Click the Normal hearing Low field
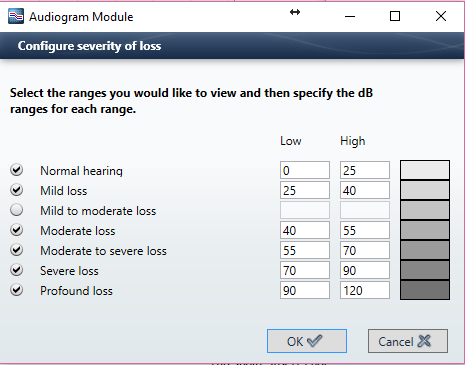This screenshot has height=365, width=465. pyautogui.click(x=305, y=170)
